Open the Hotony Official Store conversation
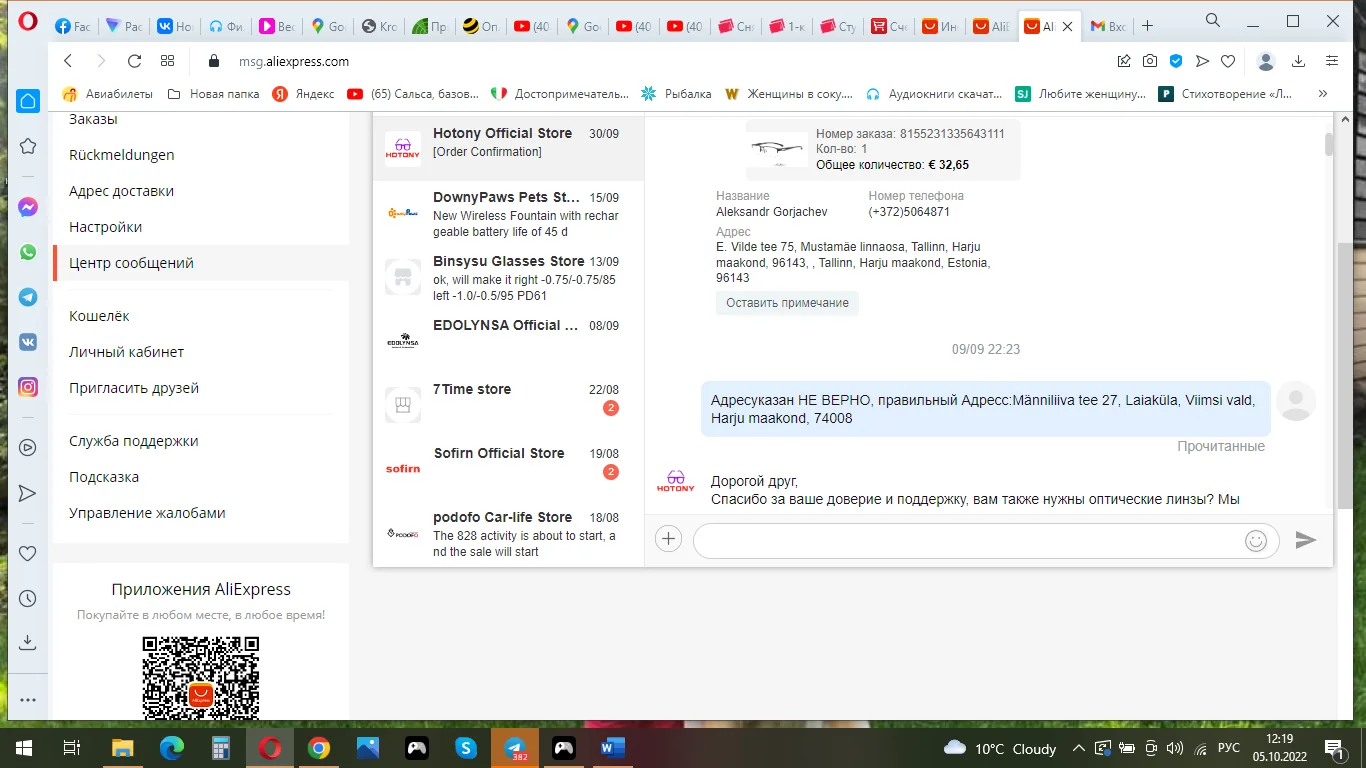This screenshot has height=768, width=1366. pyautogui.click(x=508, y=148)
